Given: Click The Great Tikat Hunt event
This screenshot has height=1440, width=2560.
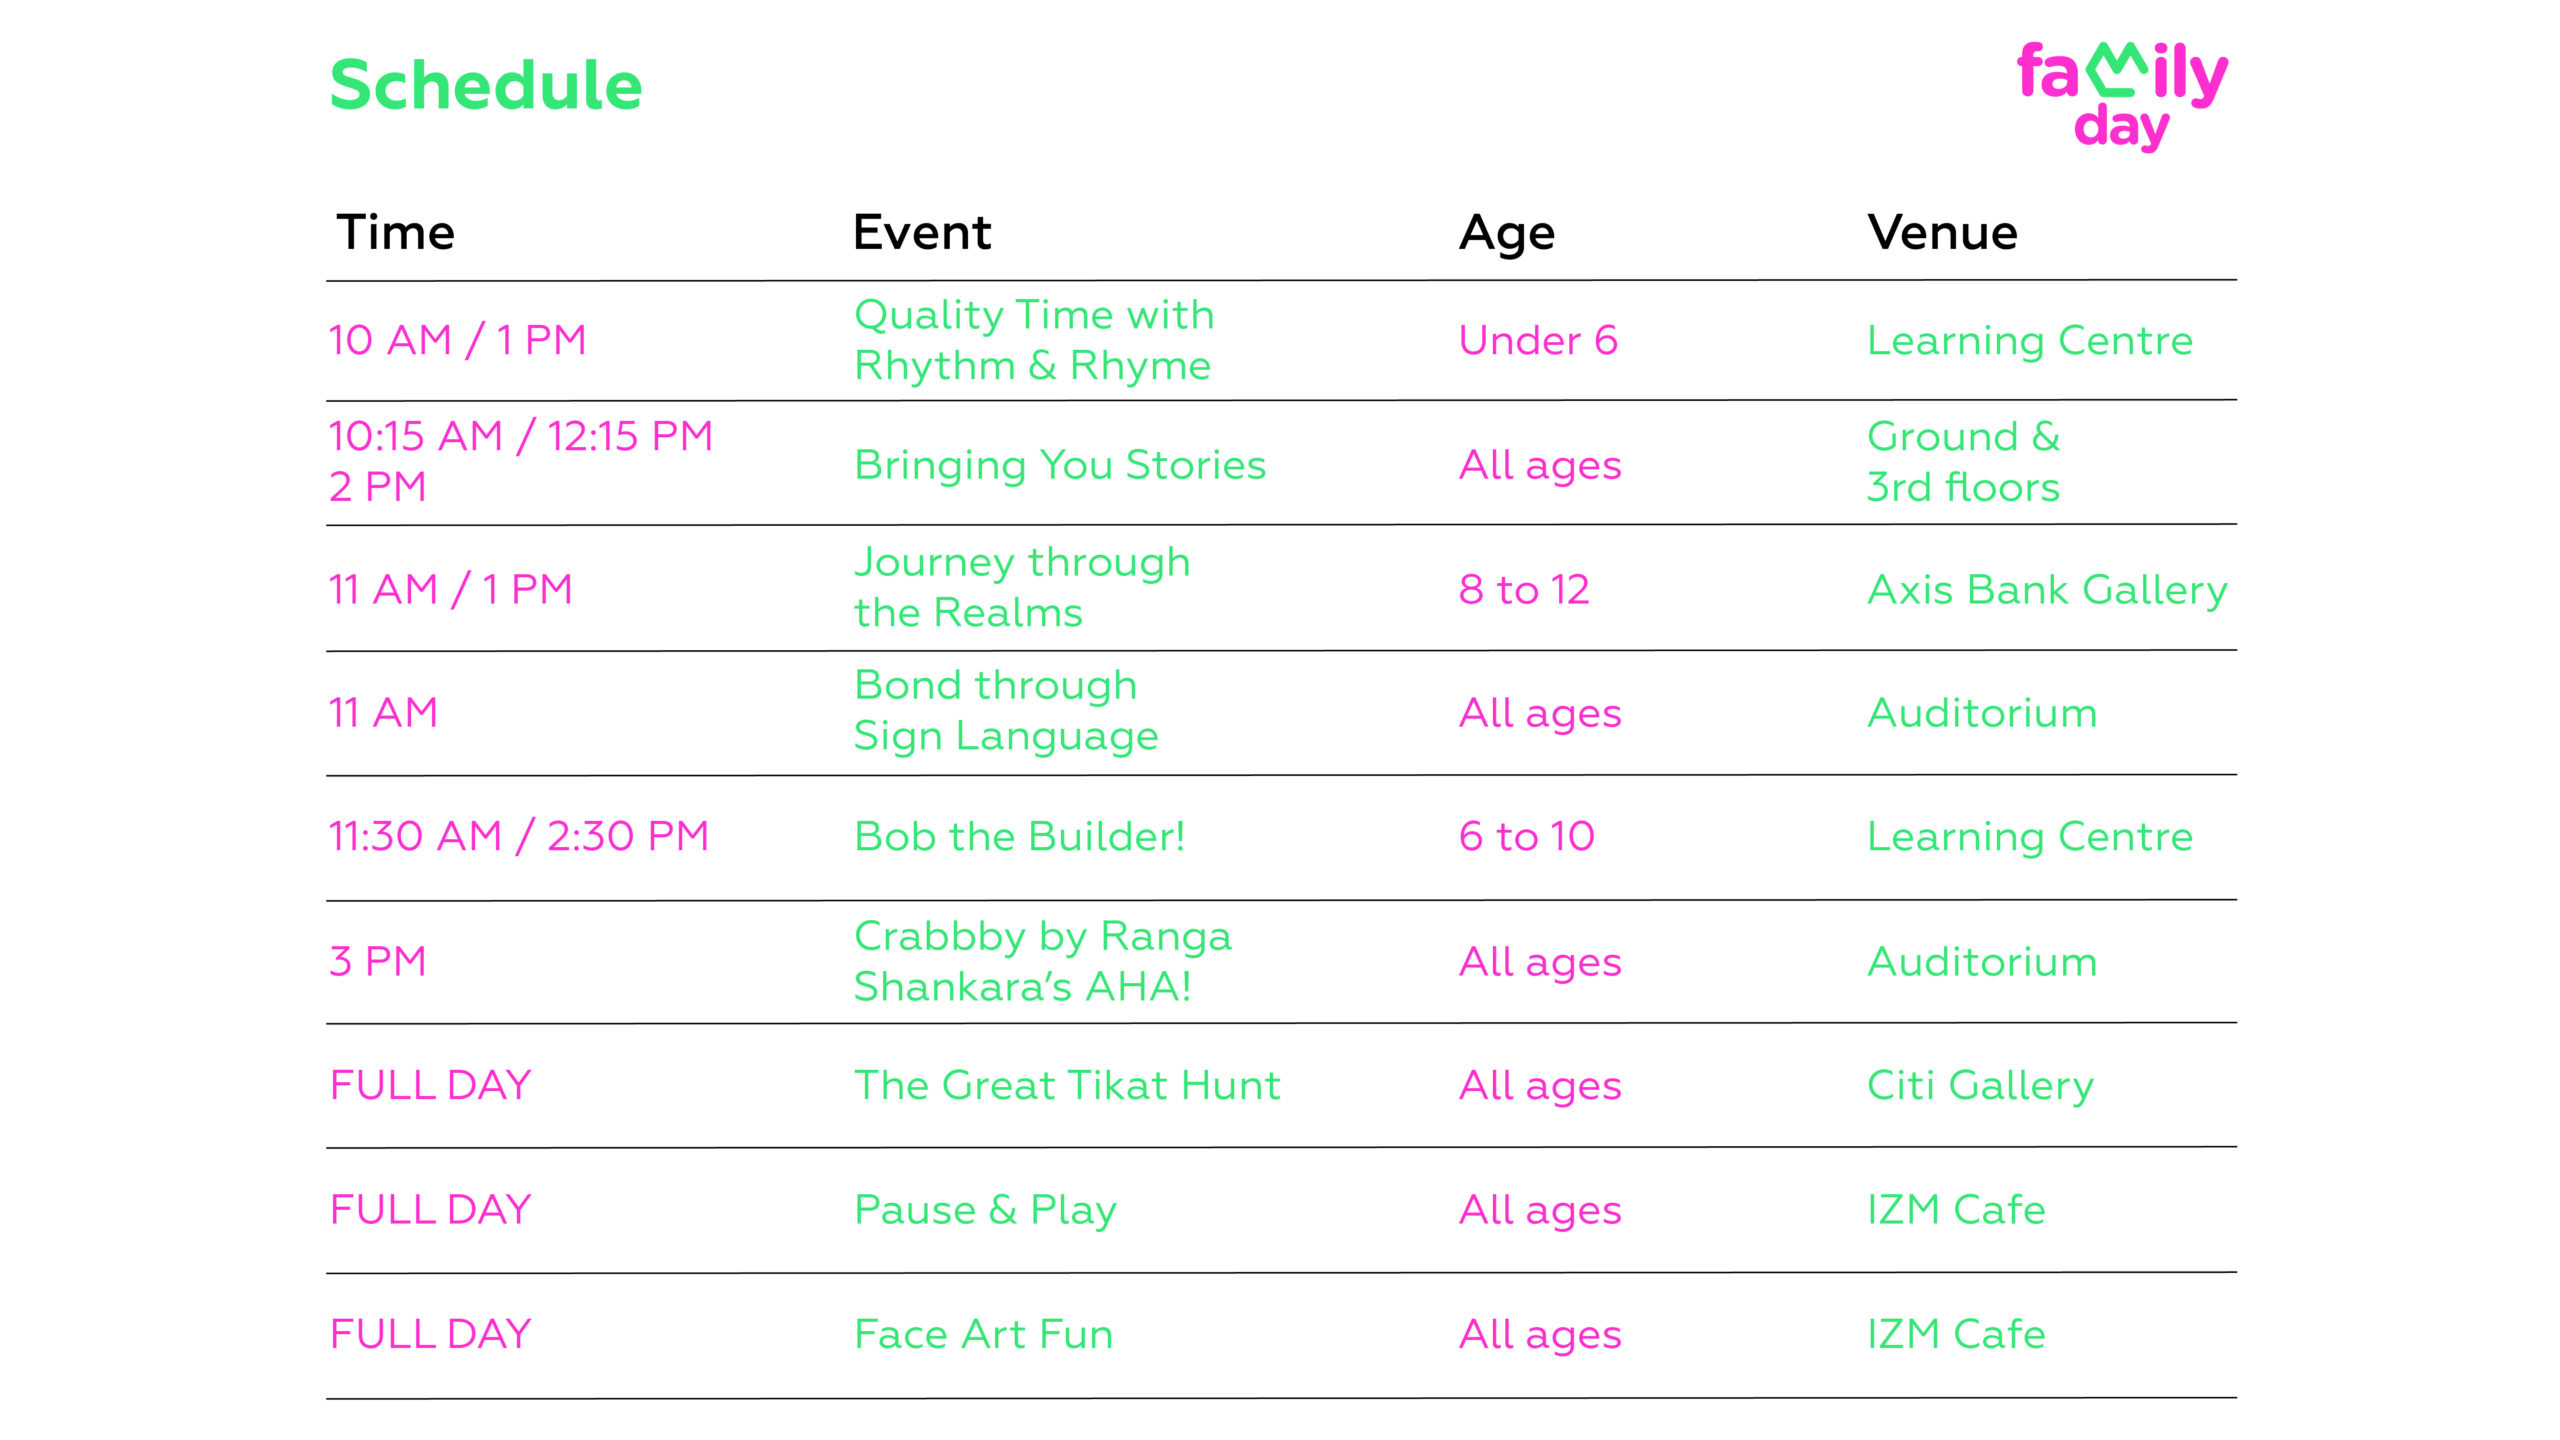Looking at the screenshot, I should [1066, 1085].
